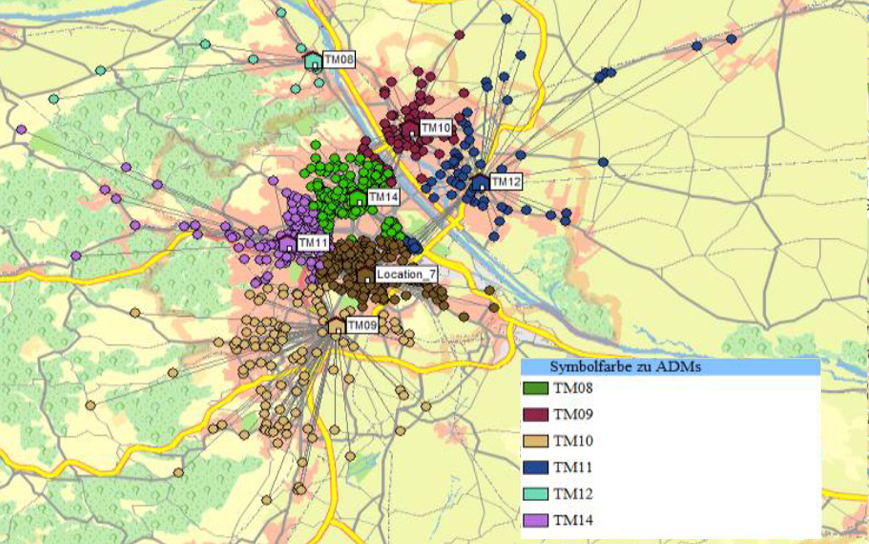This screenshot has width=869, height=544.
Task: Click the TM09 tan house icon
Action: pos(336,326)
